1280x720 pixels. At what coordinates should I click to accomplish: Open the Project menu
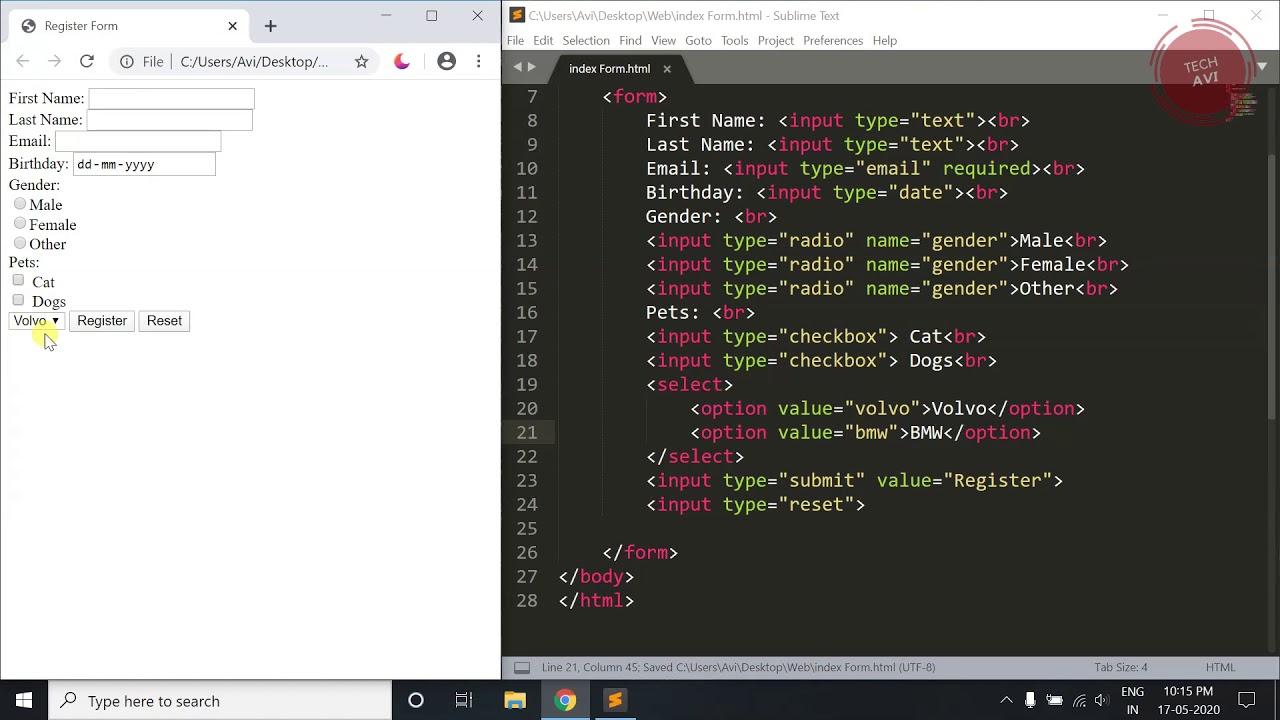click(x=776, y=40)
